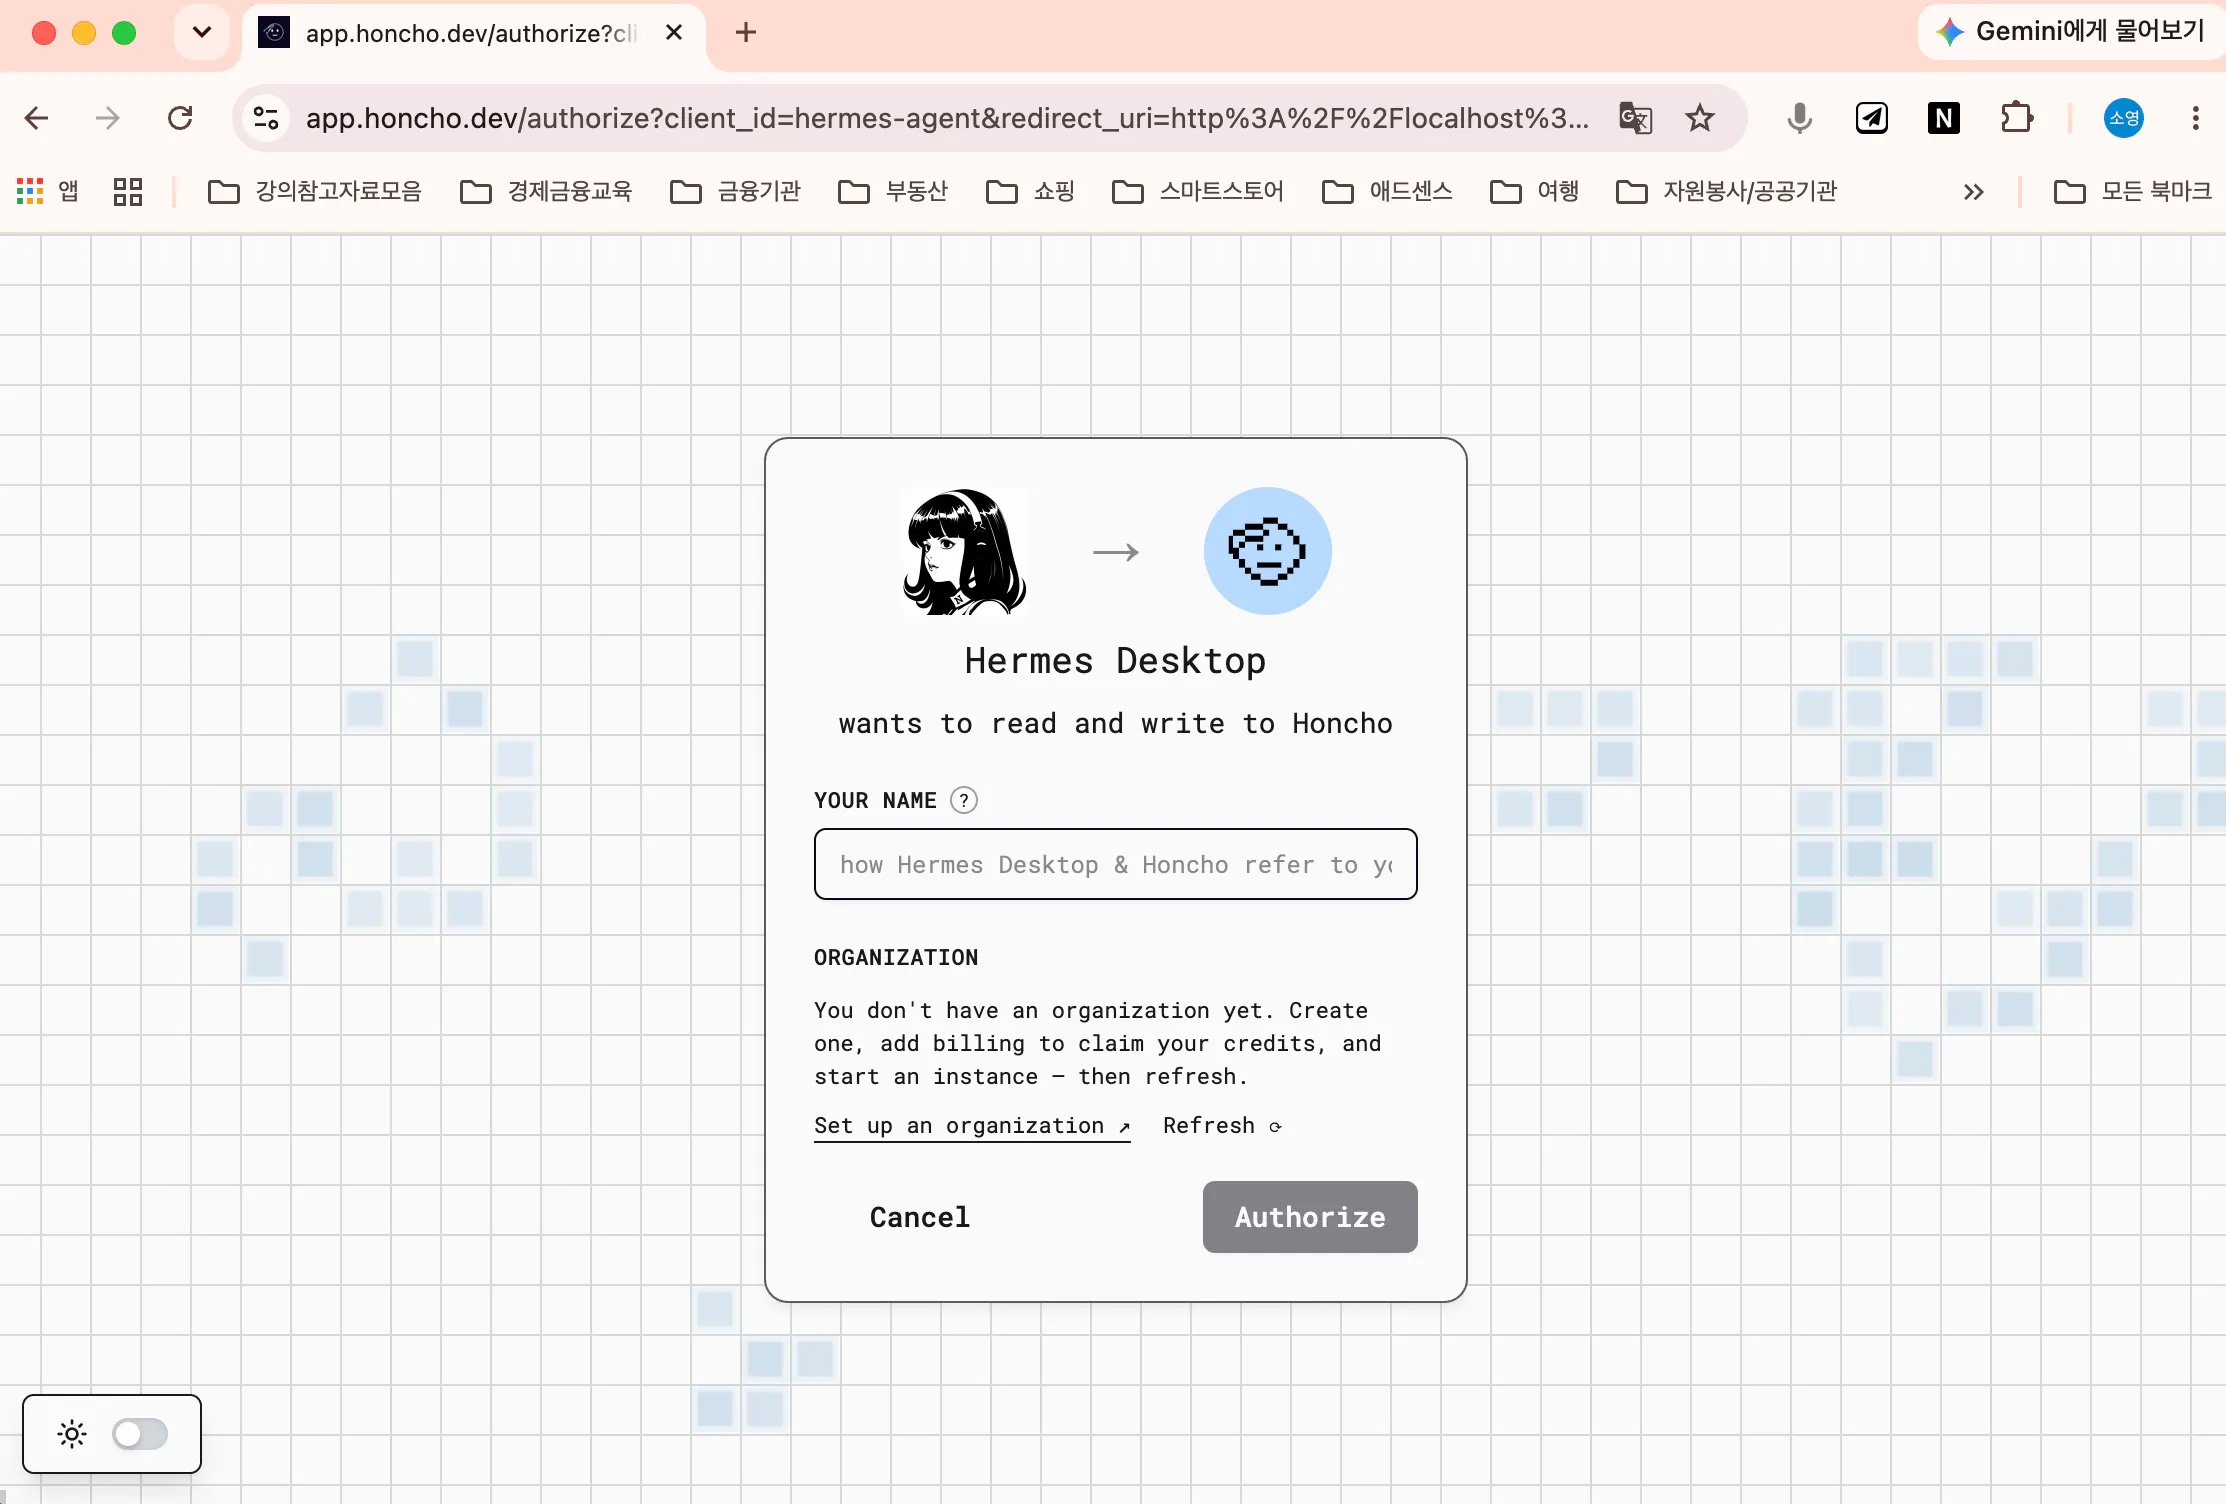Open the paper-plane extension icon

[x=1871, y=118]
